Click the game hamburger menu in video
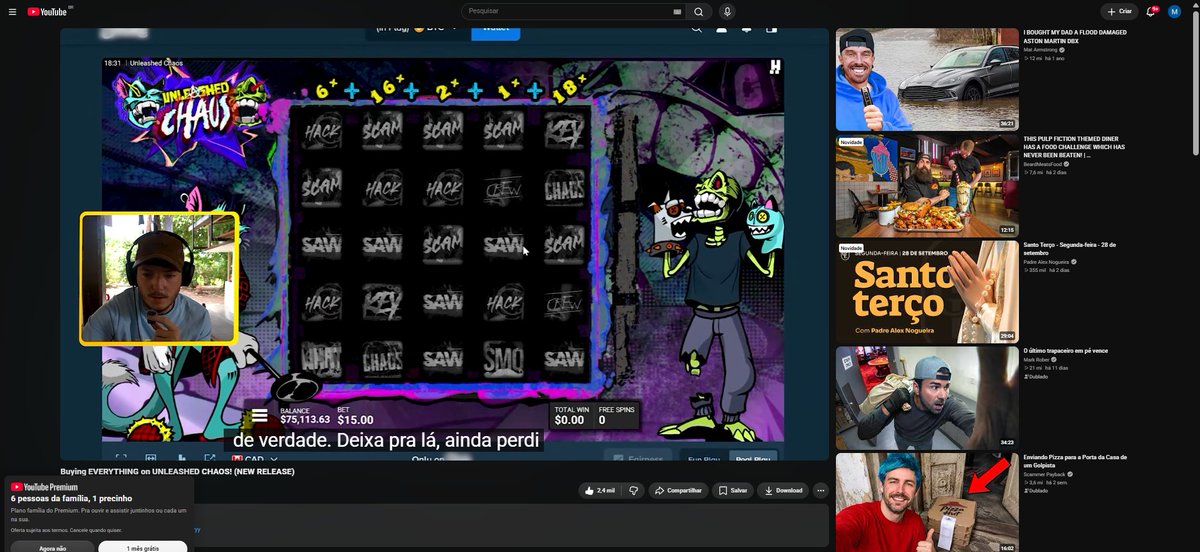Viewport: 1200px width, 552px height. point(260,416)
